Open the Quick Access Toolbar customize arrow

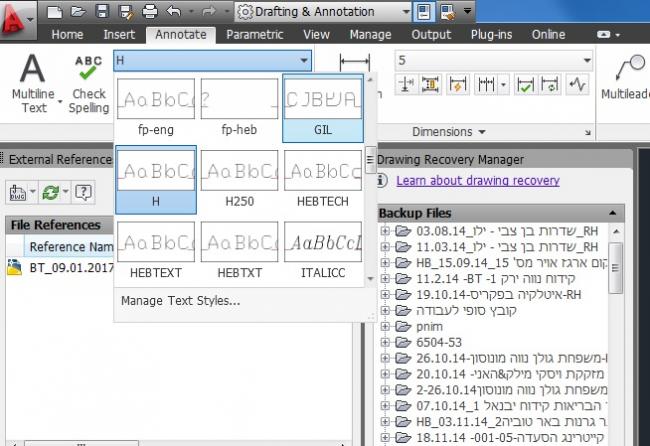click(x=467, y=11)
